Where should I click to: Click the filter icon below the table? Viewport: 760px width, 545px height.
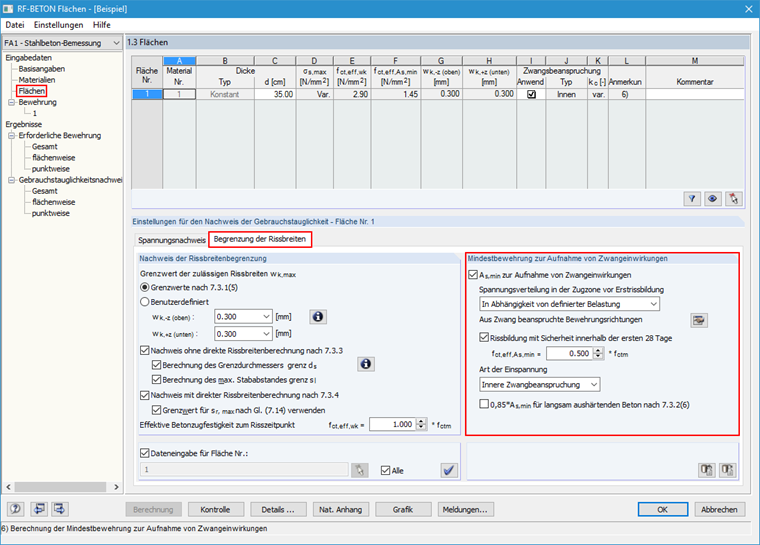pos(692,198)
